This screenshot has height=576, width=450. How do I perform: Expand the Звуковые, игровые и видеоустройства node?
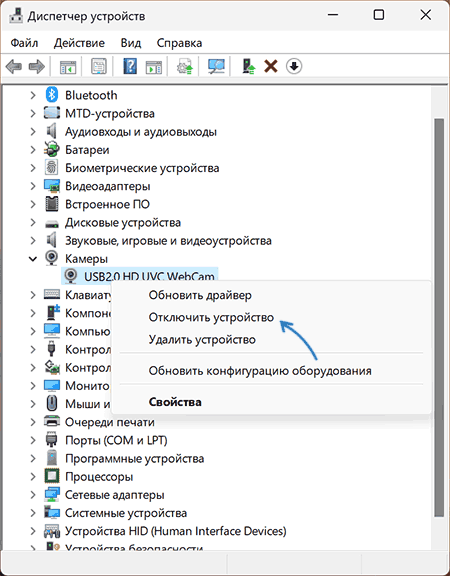tap(33, 240)
